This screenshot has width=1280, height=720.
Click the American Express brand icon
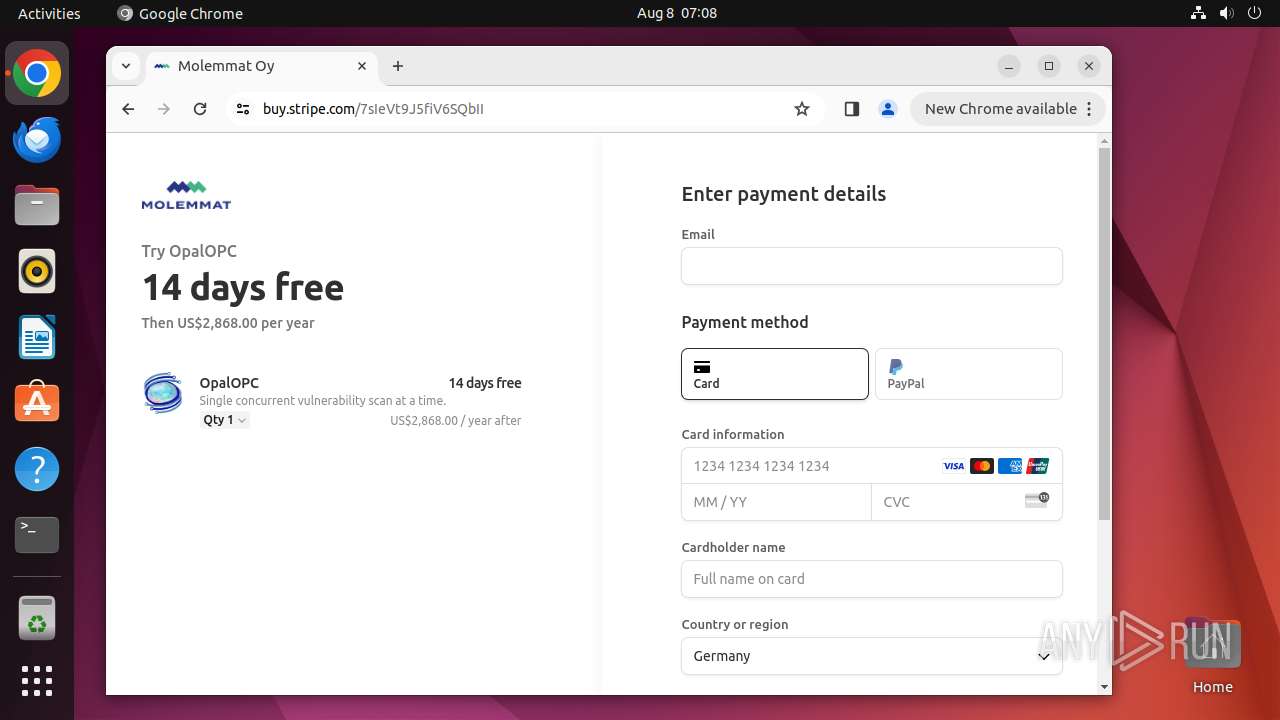coord(1010,466)
